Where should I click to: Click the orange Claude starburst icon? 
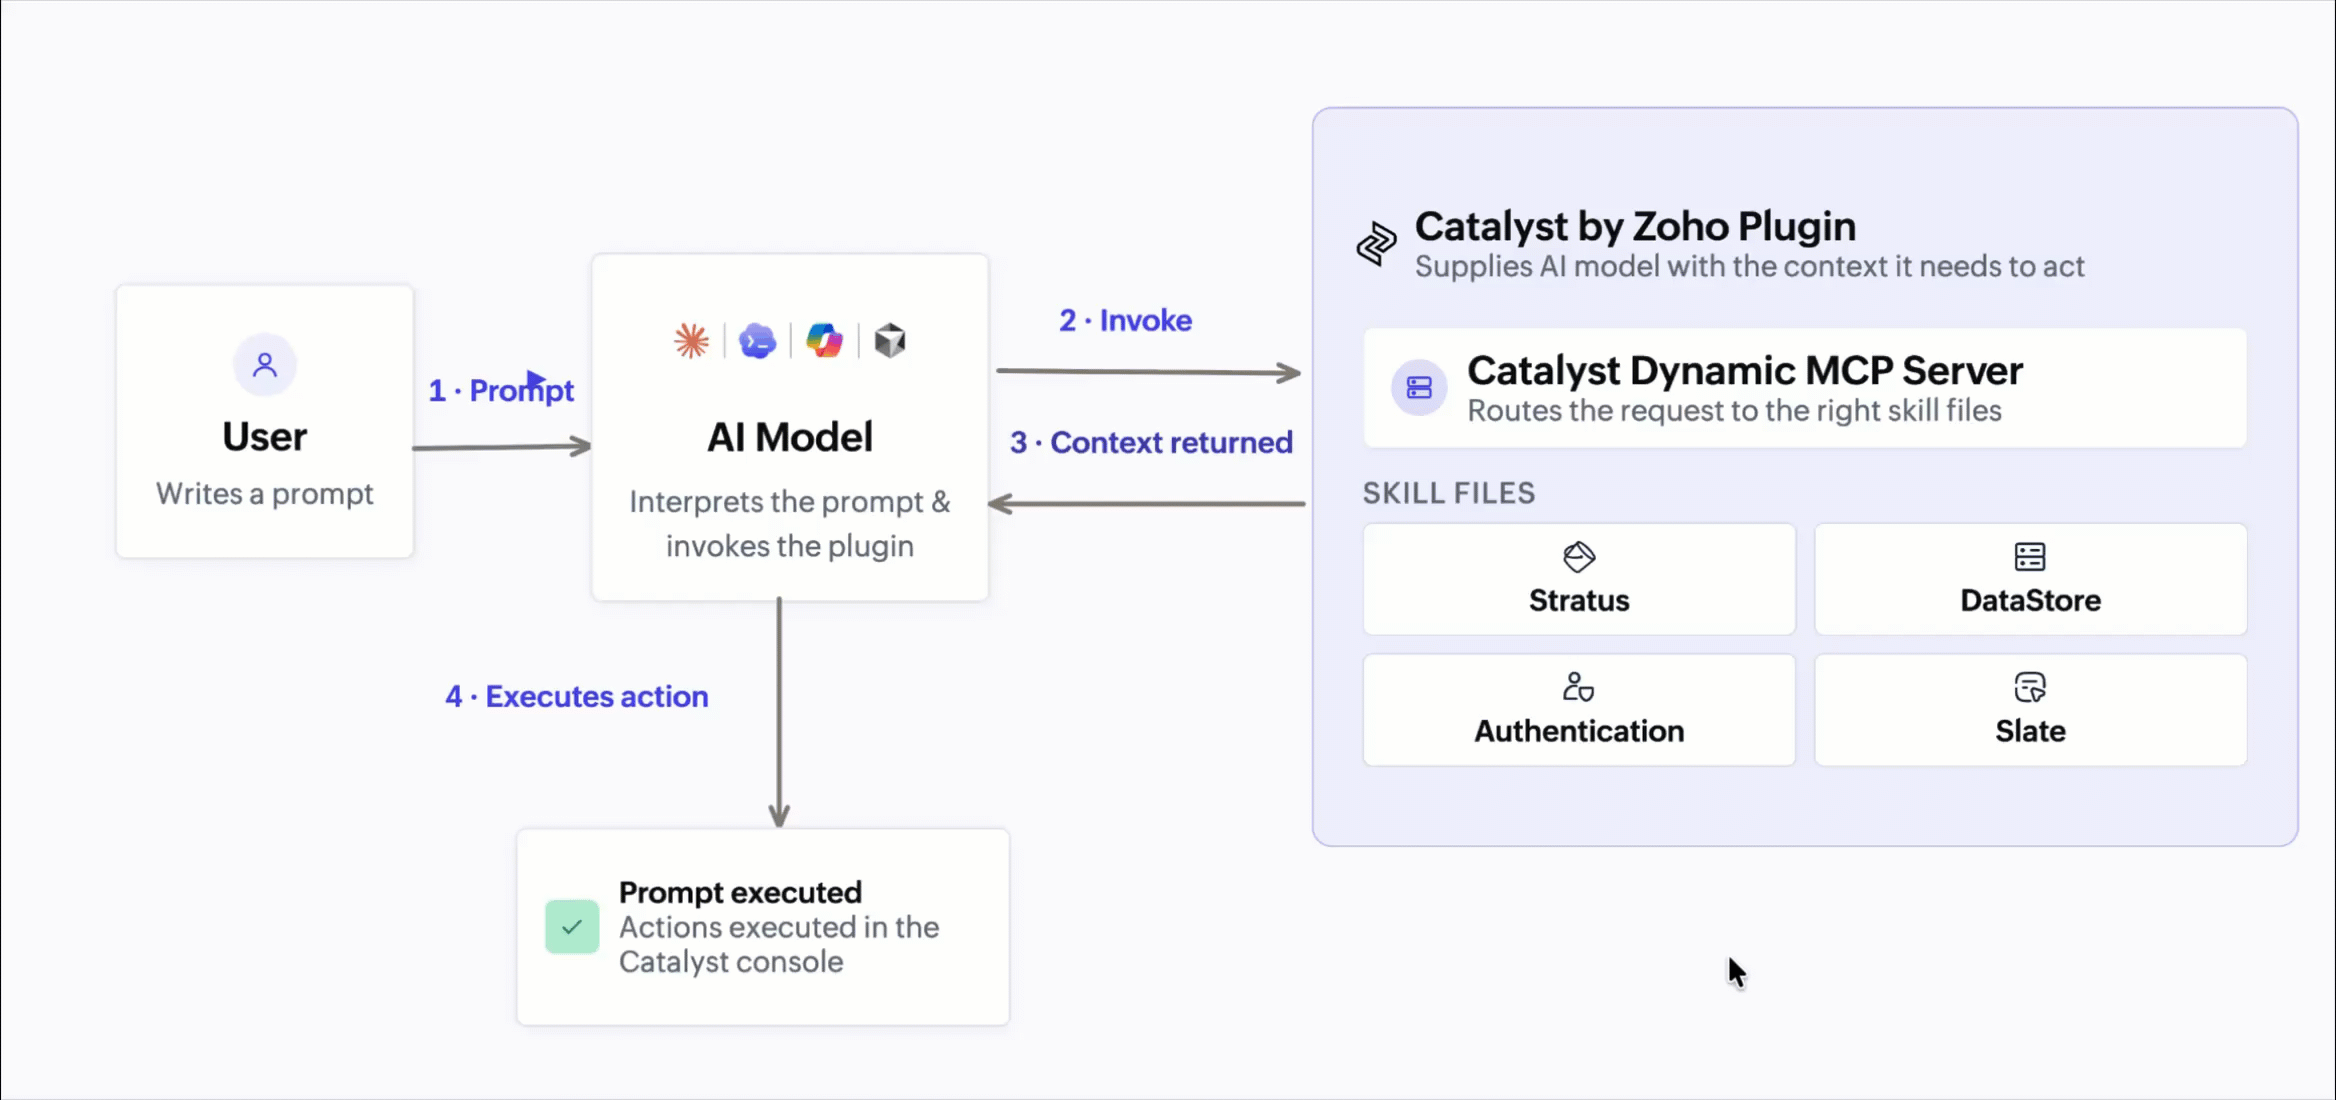pyautogui.click(x=691, y=341)
